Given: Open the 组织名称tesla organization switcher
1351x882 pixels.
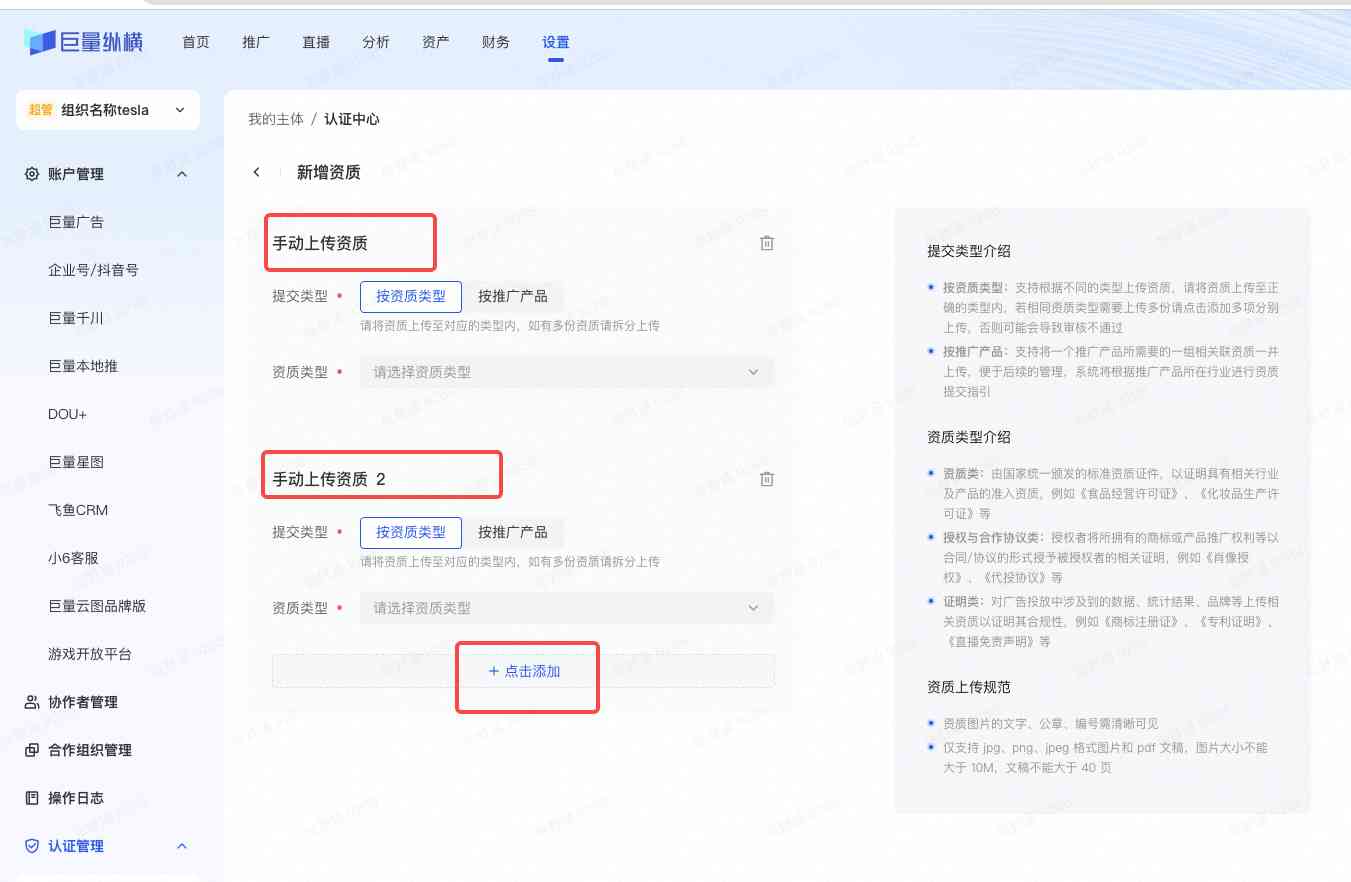Looking at the screenshot, I should pyautogui.click(x=108, y=110).
